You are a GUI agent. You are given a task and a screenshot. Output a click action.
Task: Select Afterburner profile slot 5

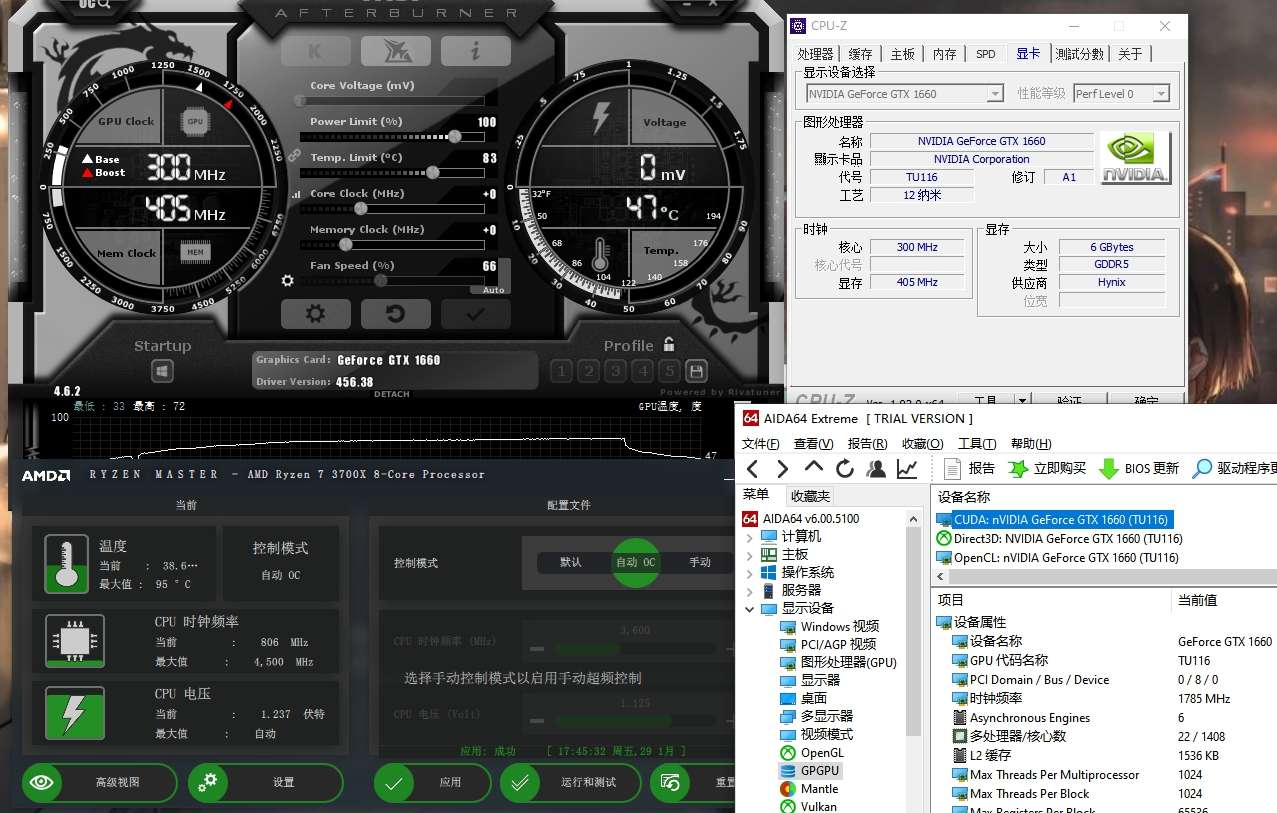(x=670, y=371)
